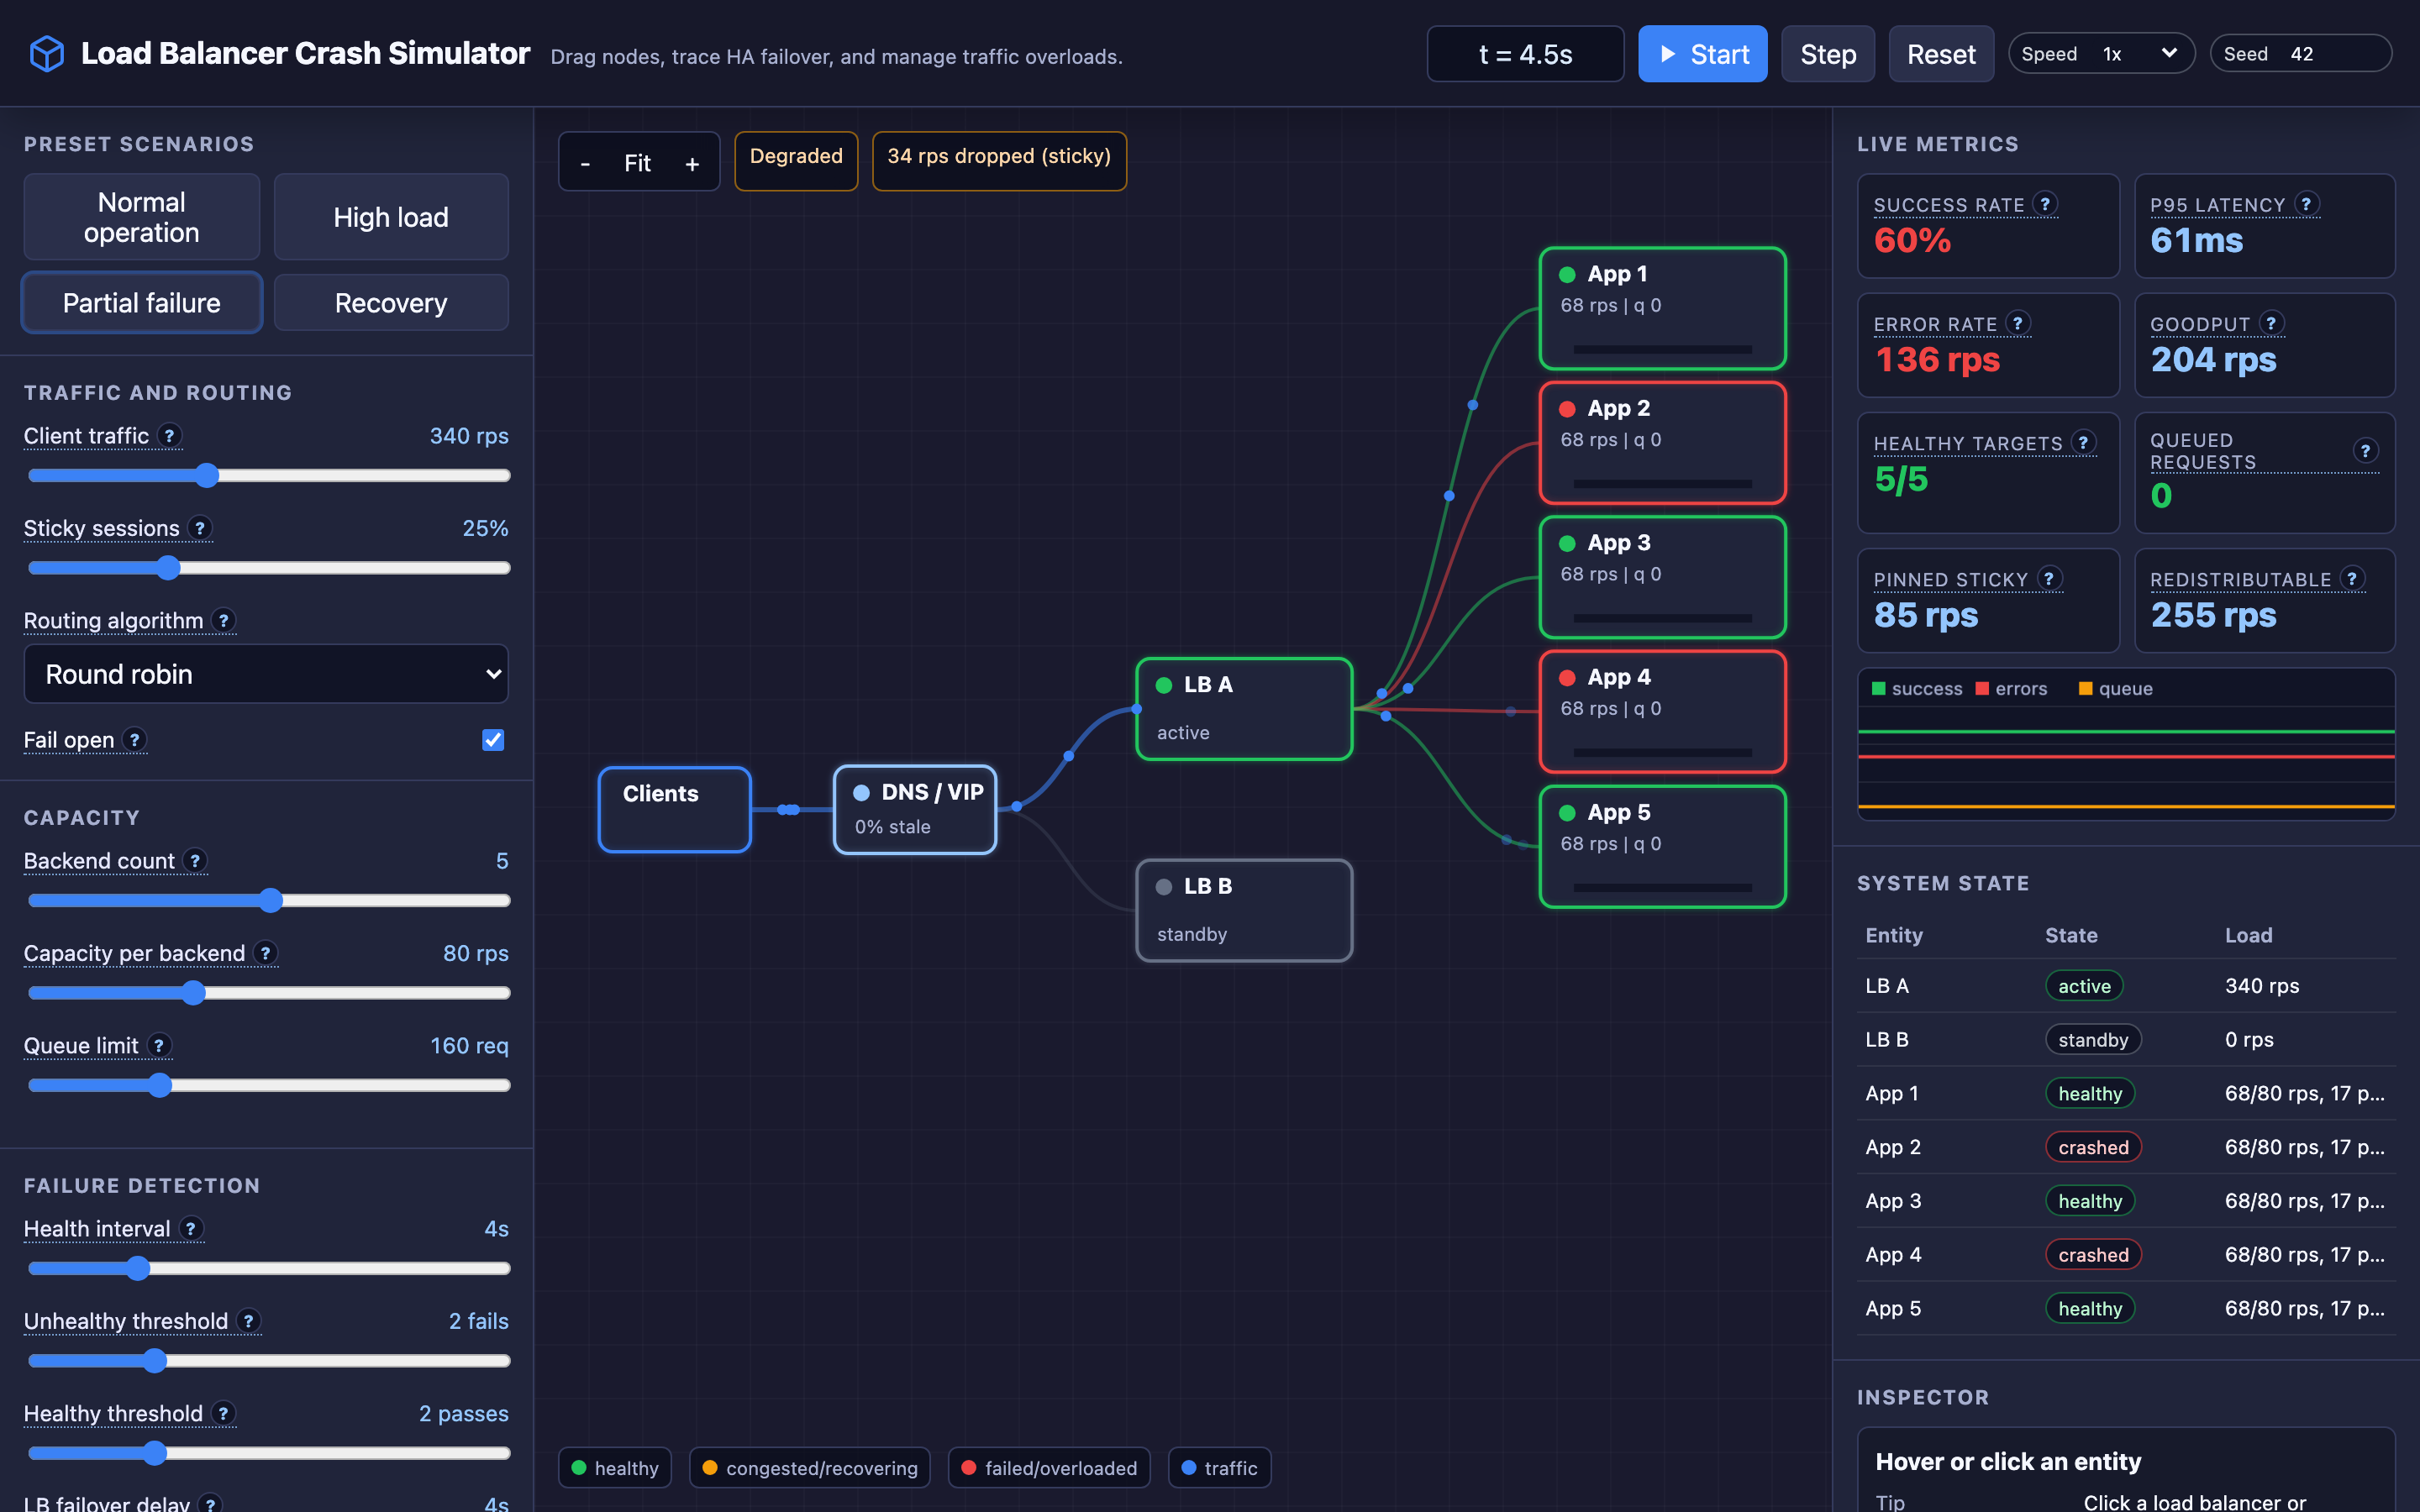This screenshot has height=1512, width=2420.
Task: Click the Reset button
Action: tap(1941, 54)
